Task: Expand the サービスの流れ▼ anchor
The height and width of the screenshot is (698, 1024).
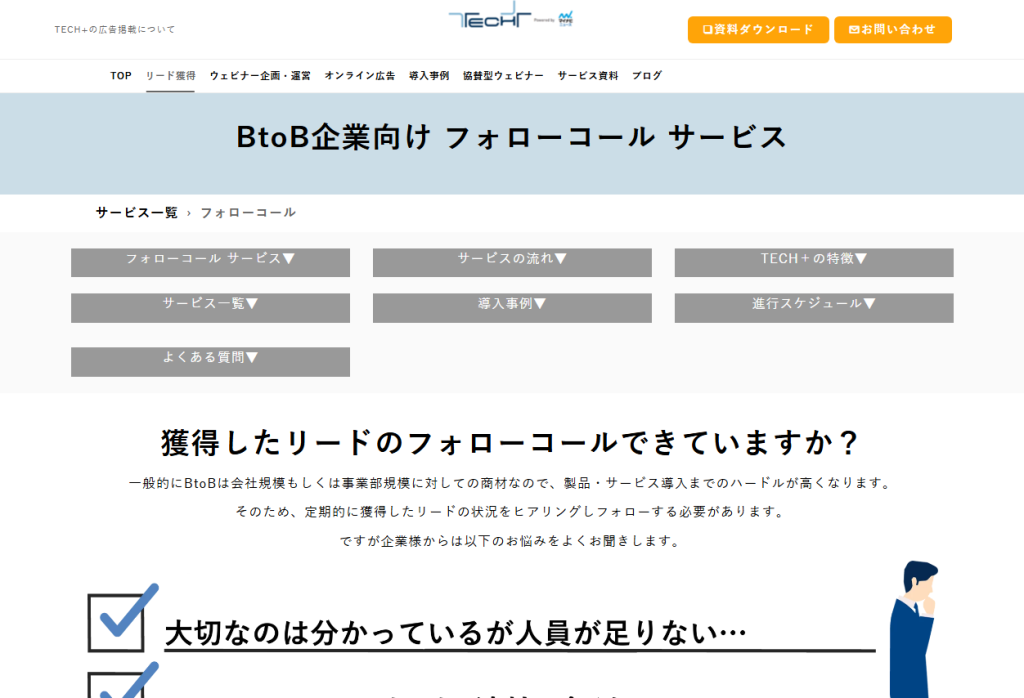Action: click(512, 262)
